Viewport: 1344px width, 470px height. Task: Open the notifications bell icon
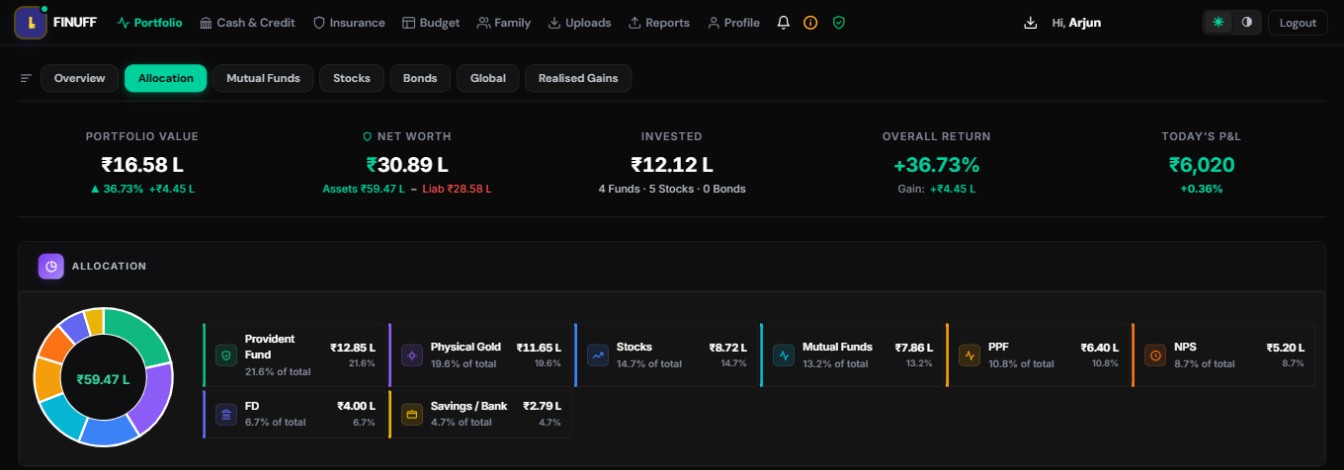(x=783, y=23)
